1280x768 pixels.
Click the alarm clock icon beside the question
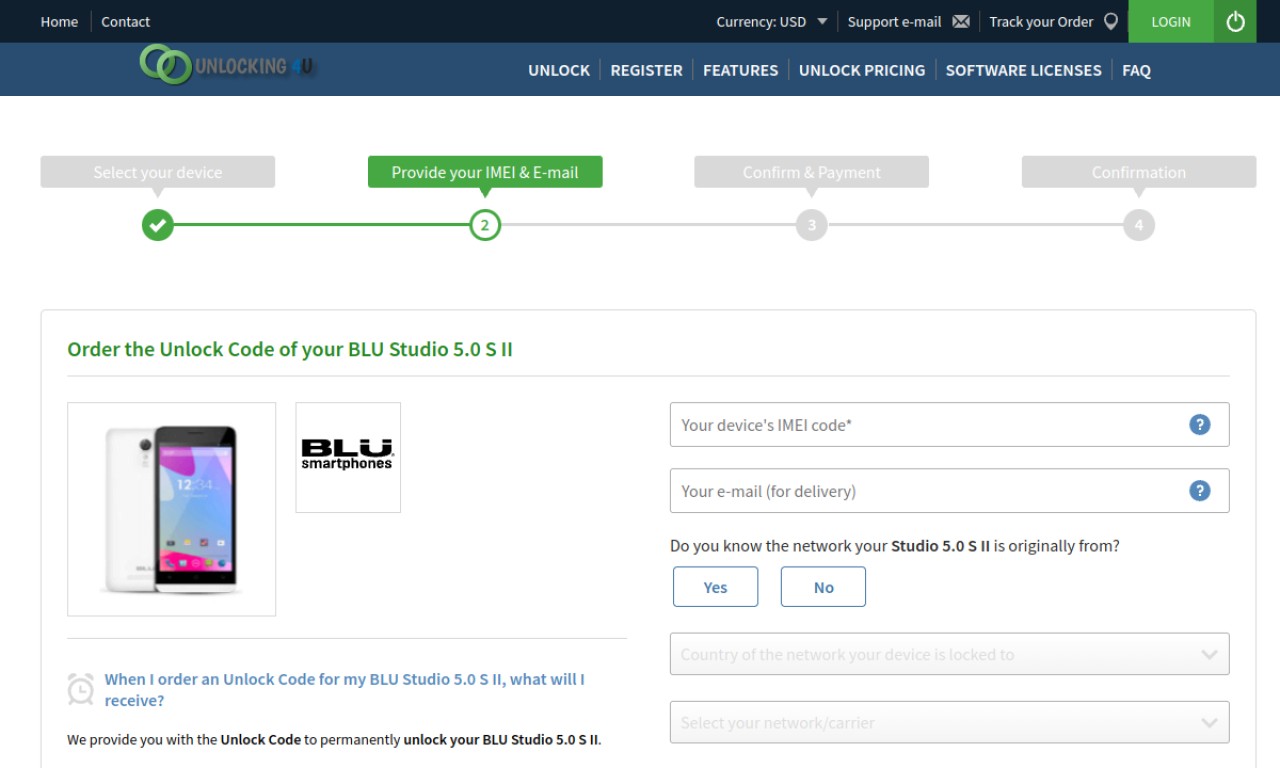80,689
